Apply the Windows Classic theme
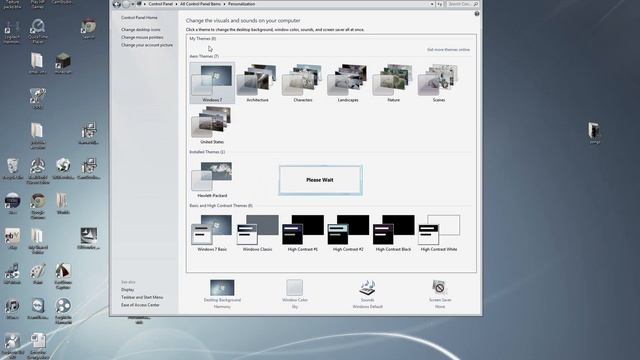Image resolution: width=640 pixels, height=360 pixels. [258, 233]
